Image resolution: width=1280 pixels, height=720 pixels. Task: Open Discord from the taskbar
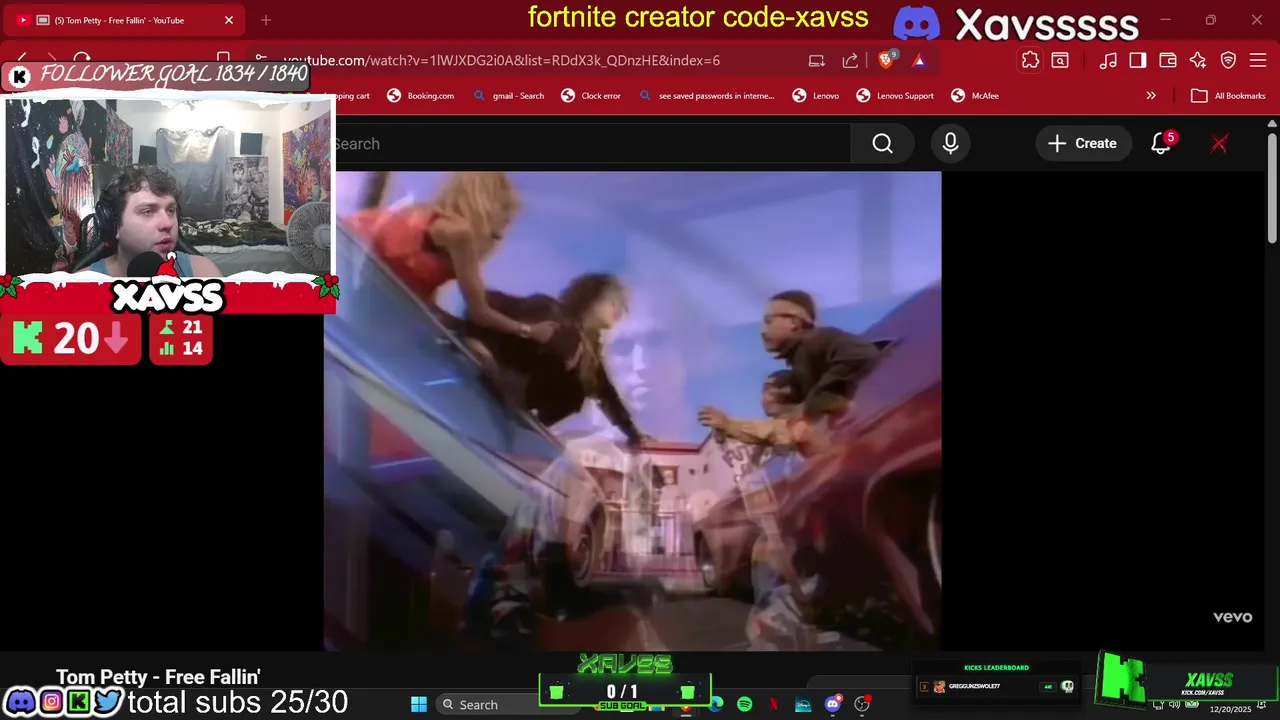coord(833,704)
